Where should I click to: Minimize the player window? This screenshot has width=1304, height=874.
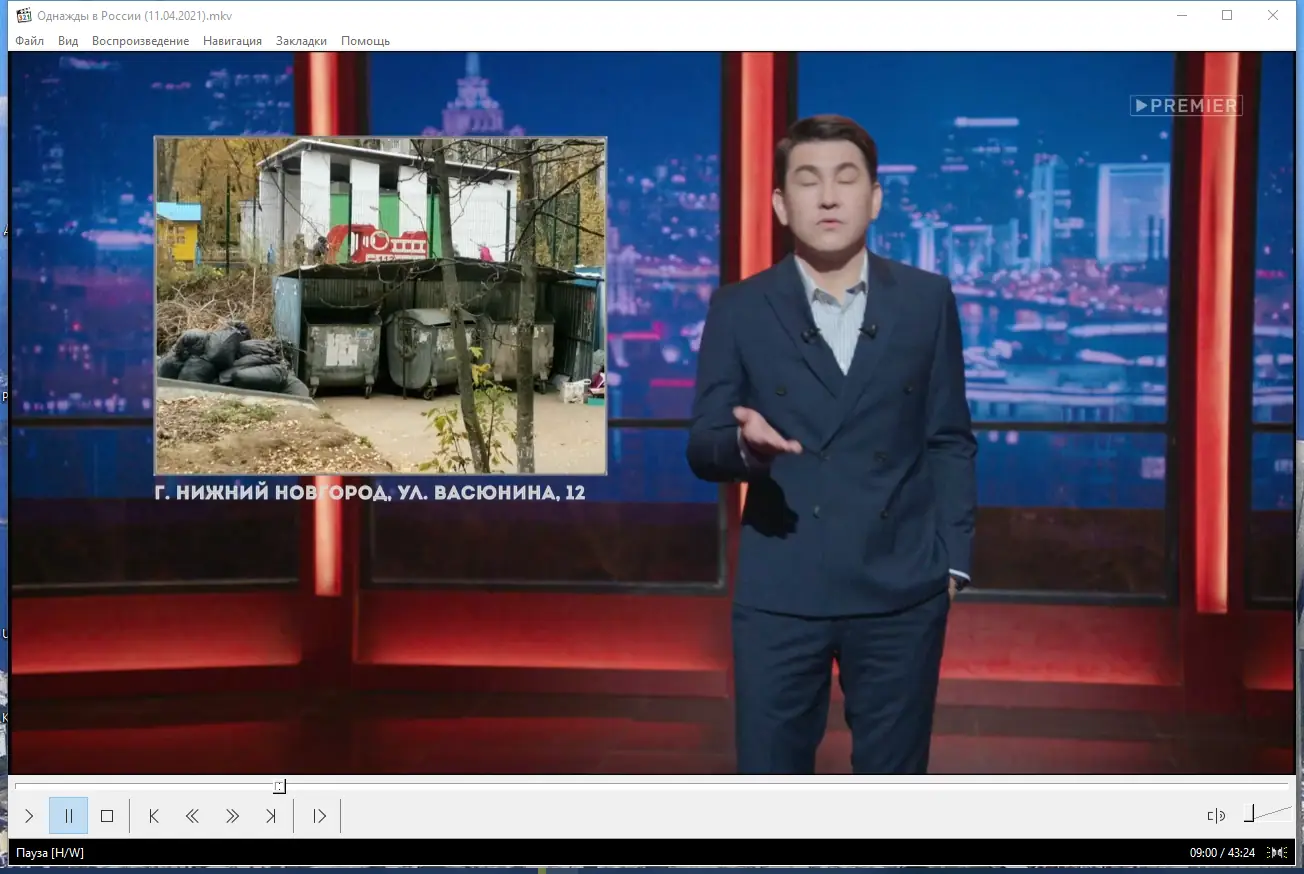(1182, 15)
